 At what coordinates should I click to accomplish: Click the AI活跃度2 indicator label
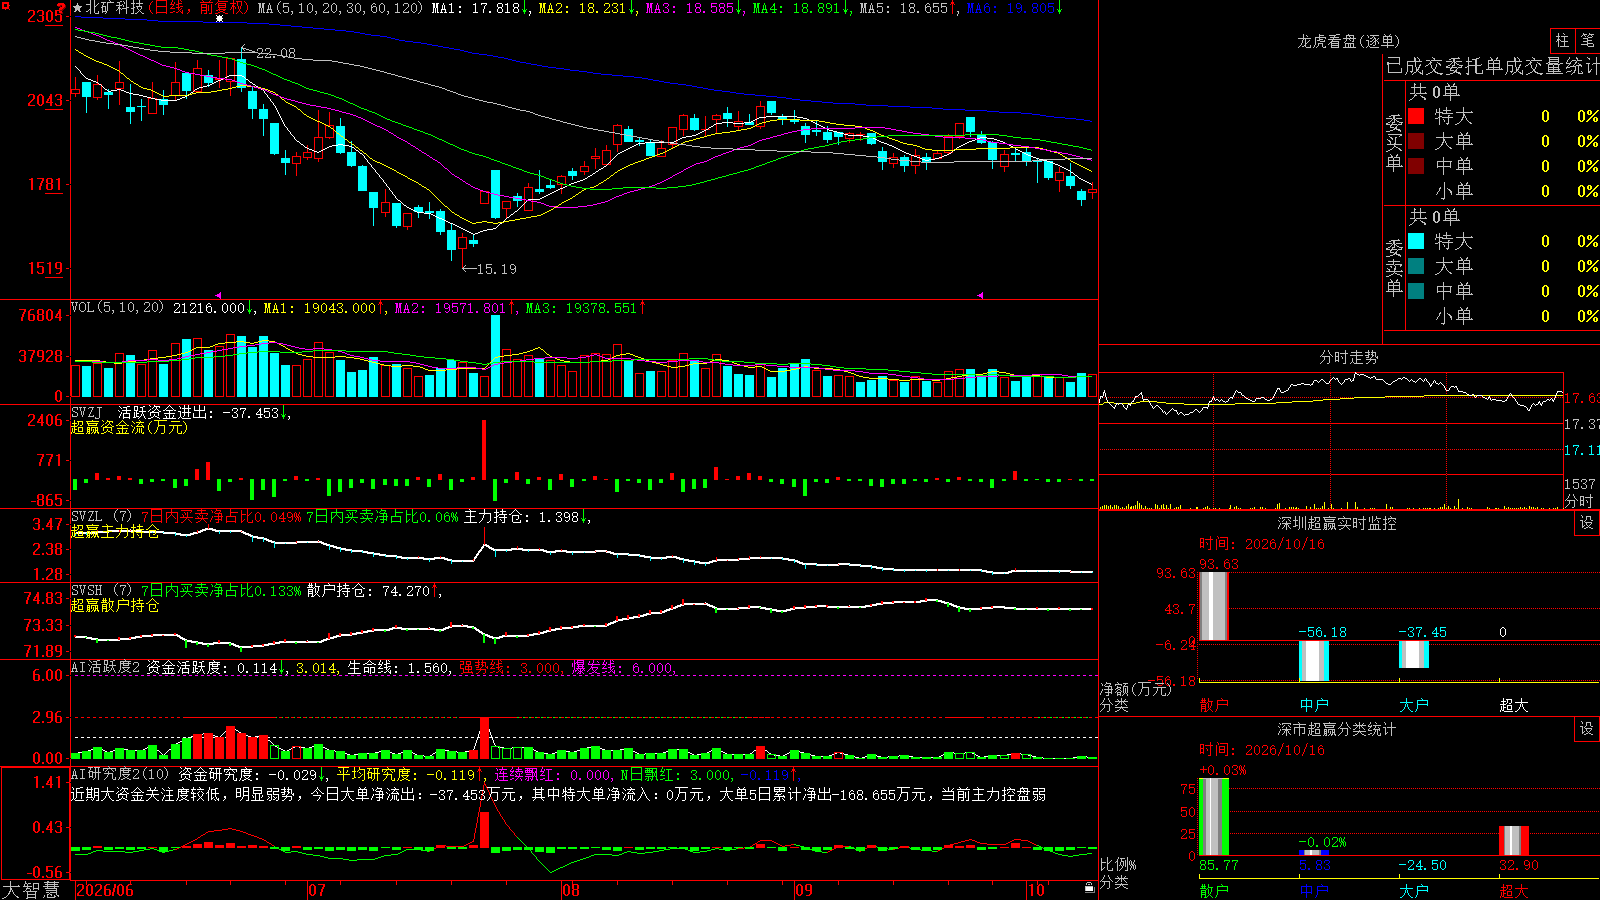pos(106,668)
